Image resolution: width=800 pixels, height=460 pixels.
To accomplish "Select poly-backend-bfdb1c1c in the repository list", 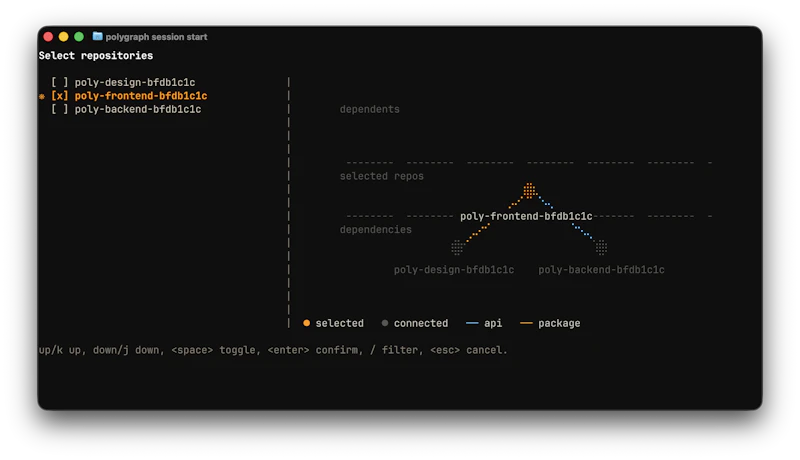I will 138,109.
